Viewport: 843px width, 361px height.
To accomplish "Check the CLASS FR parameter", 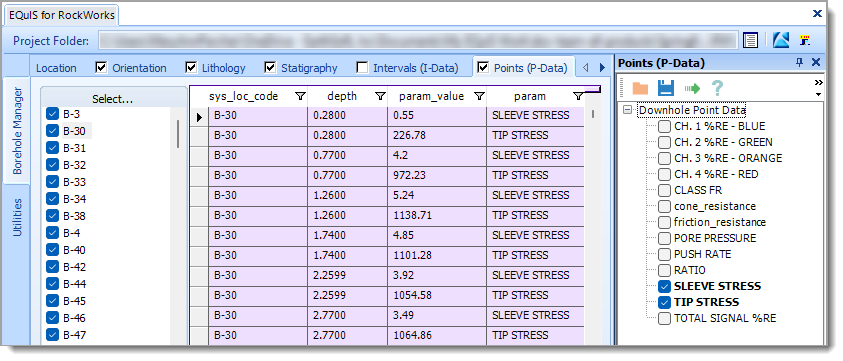I will coord(665,190).
